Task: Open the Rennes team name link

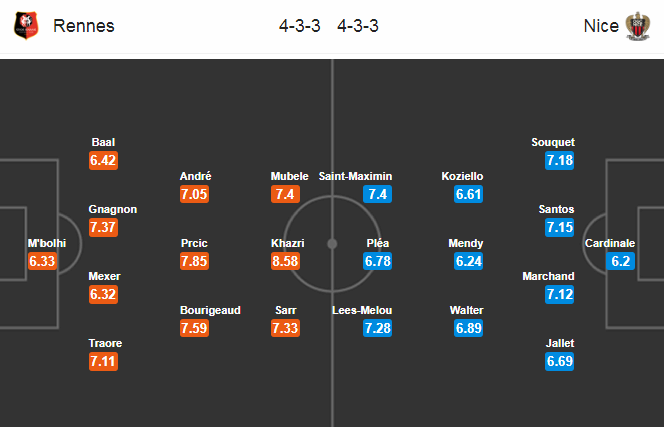Action: [84, 26]
